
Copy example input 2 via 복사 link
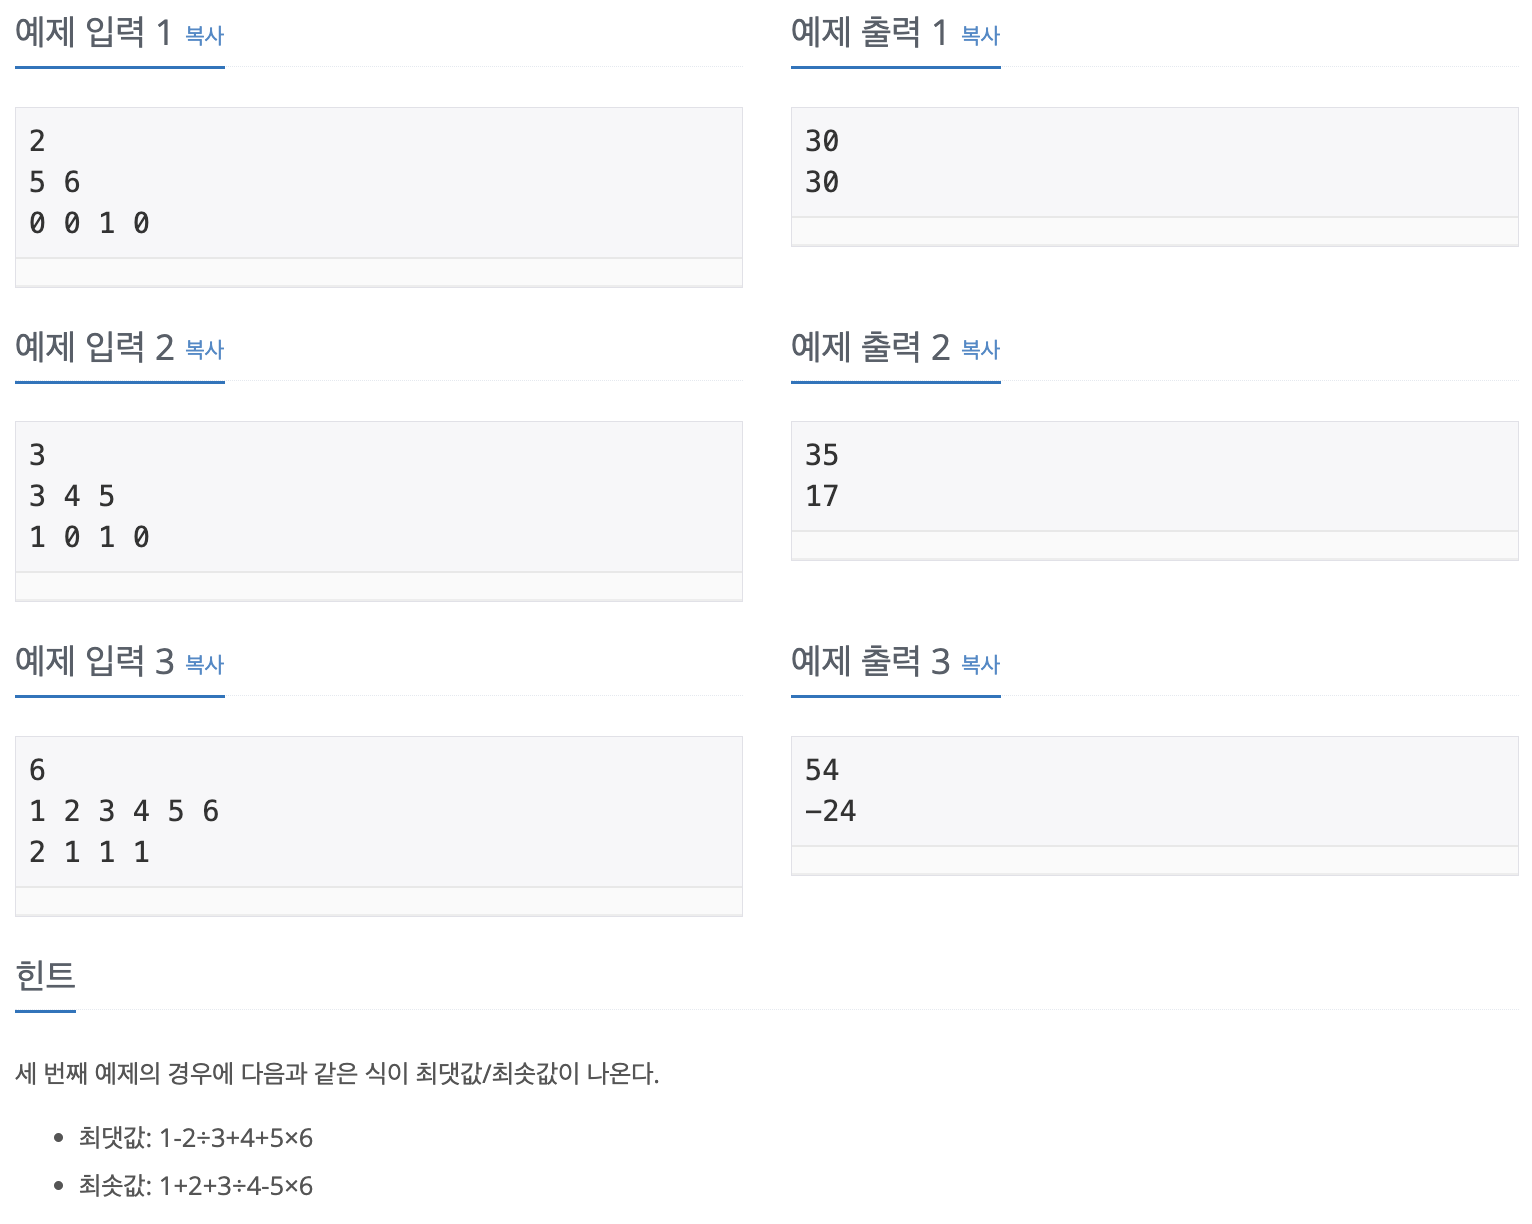(205, 349)
